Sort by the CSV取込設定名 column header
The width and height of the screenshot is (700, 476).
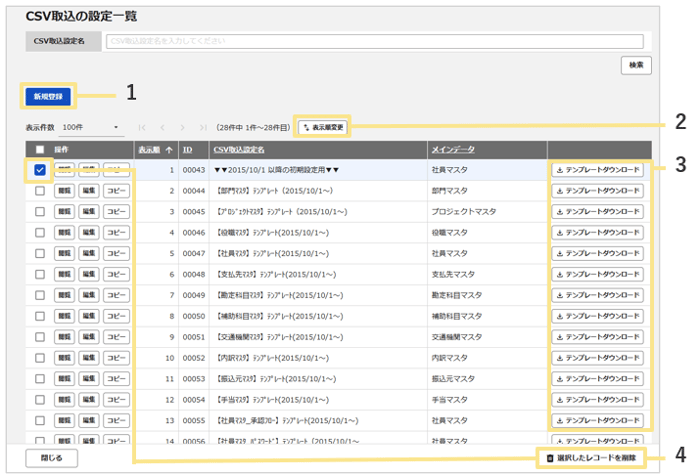(239, 150)
